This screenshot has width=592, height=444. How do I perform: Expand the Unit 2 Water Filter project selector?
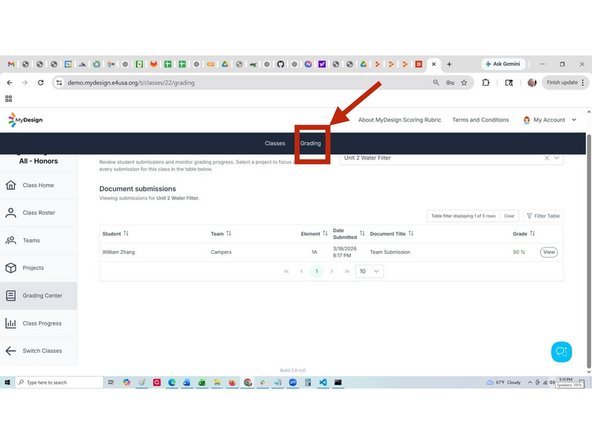(x=557, y=158)
